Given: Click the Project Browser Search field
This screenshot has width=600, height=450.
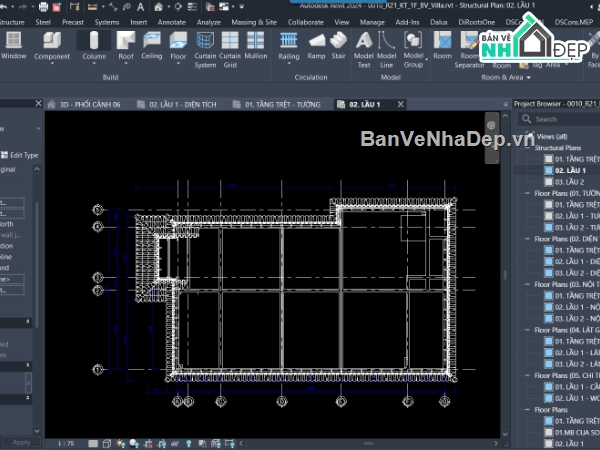Looking at the screenshot, I should (x=559, y=119).
